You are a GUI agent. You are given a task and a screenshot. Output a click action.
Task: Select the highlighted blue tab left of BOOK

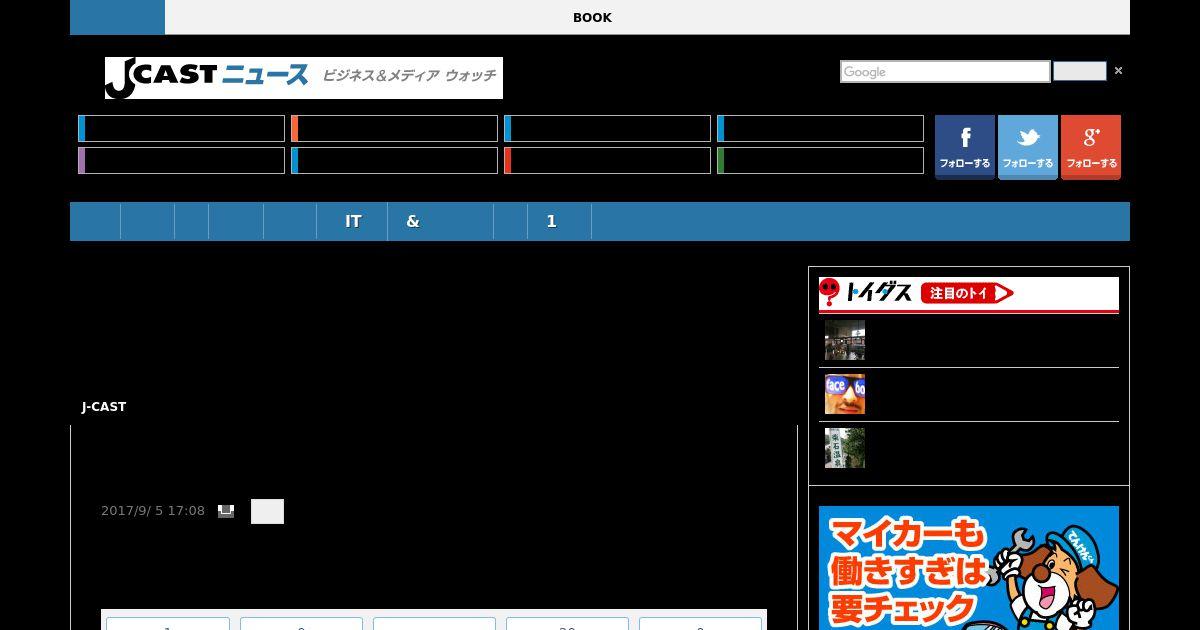pos(117,17)
